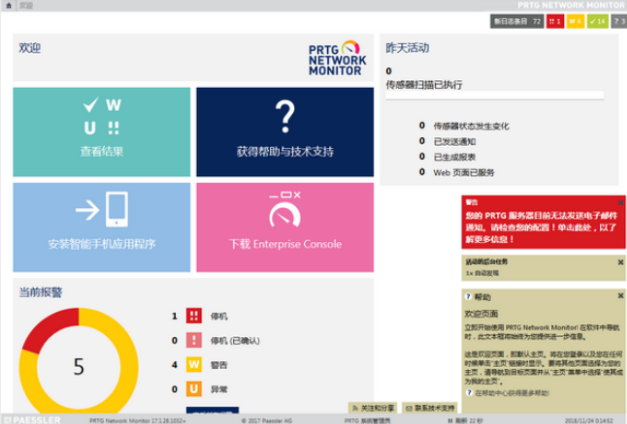Open 安装智能手机应用程序 tile
The image size is (627, 424).
pos(102,228)
